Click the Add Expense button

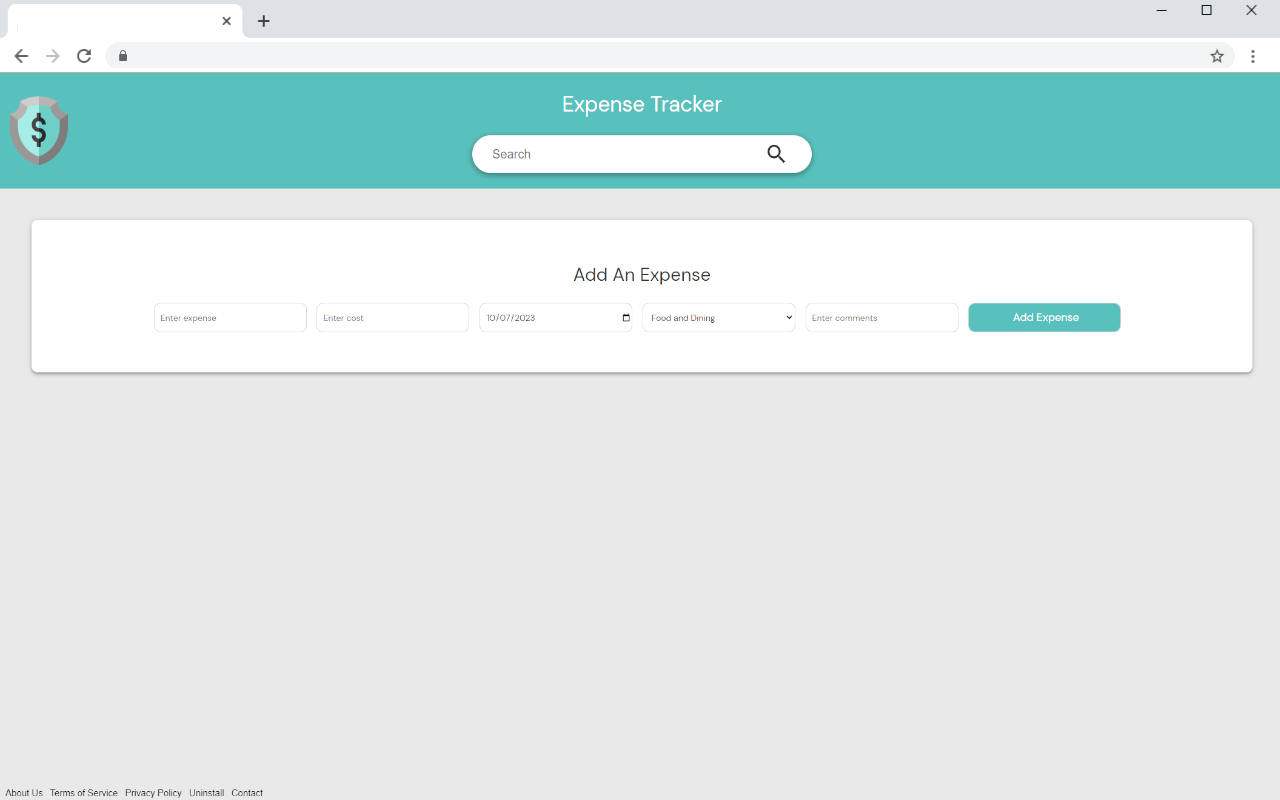[1044, 318]
